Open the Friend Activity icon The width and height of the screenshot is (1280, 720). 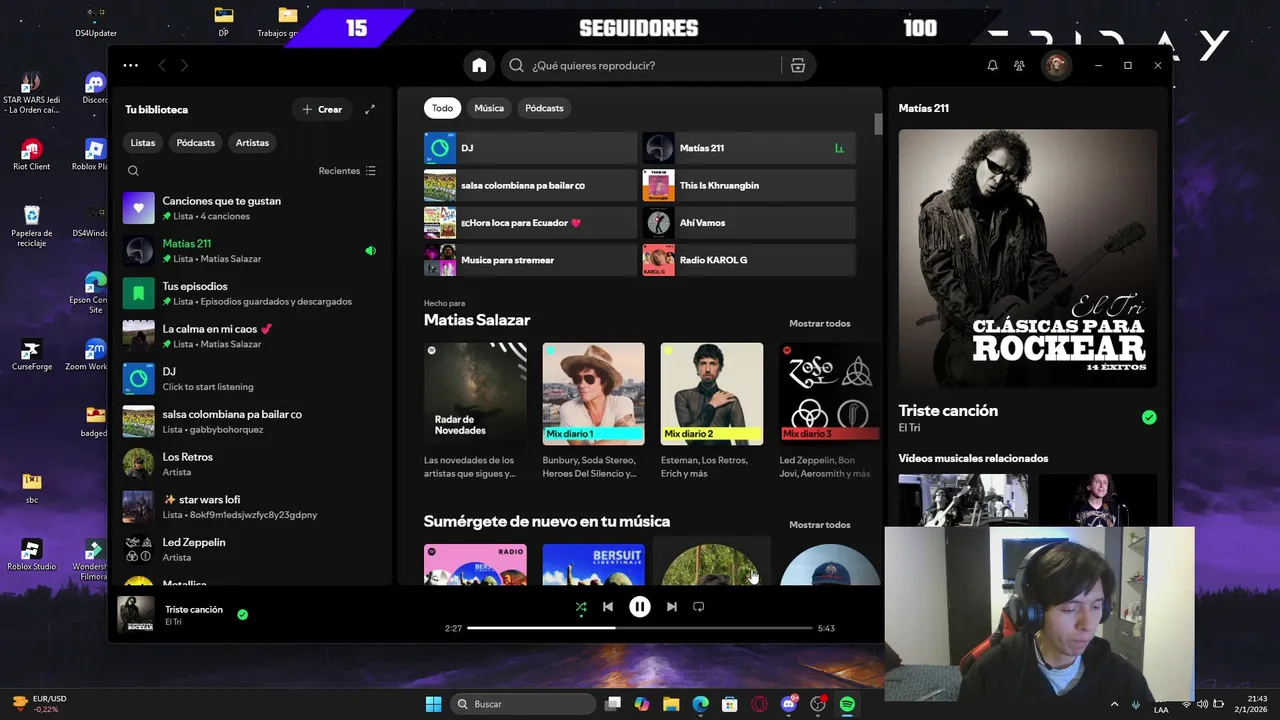click(1019, 65)
